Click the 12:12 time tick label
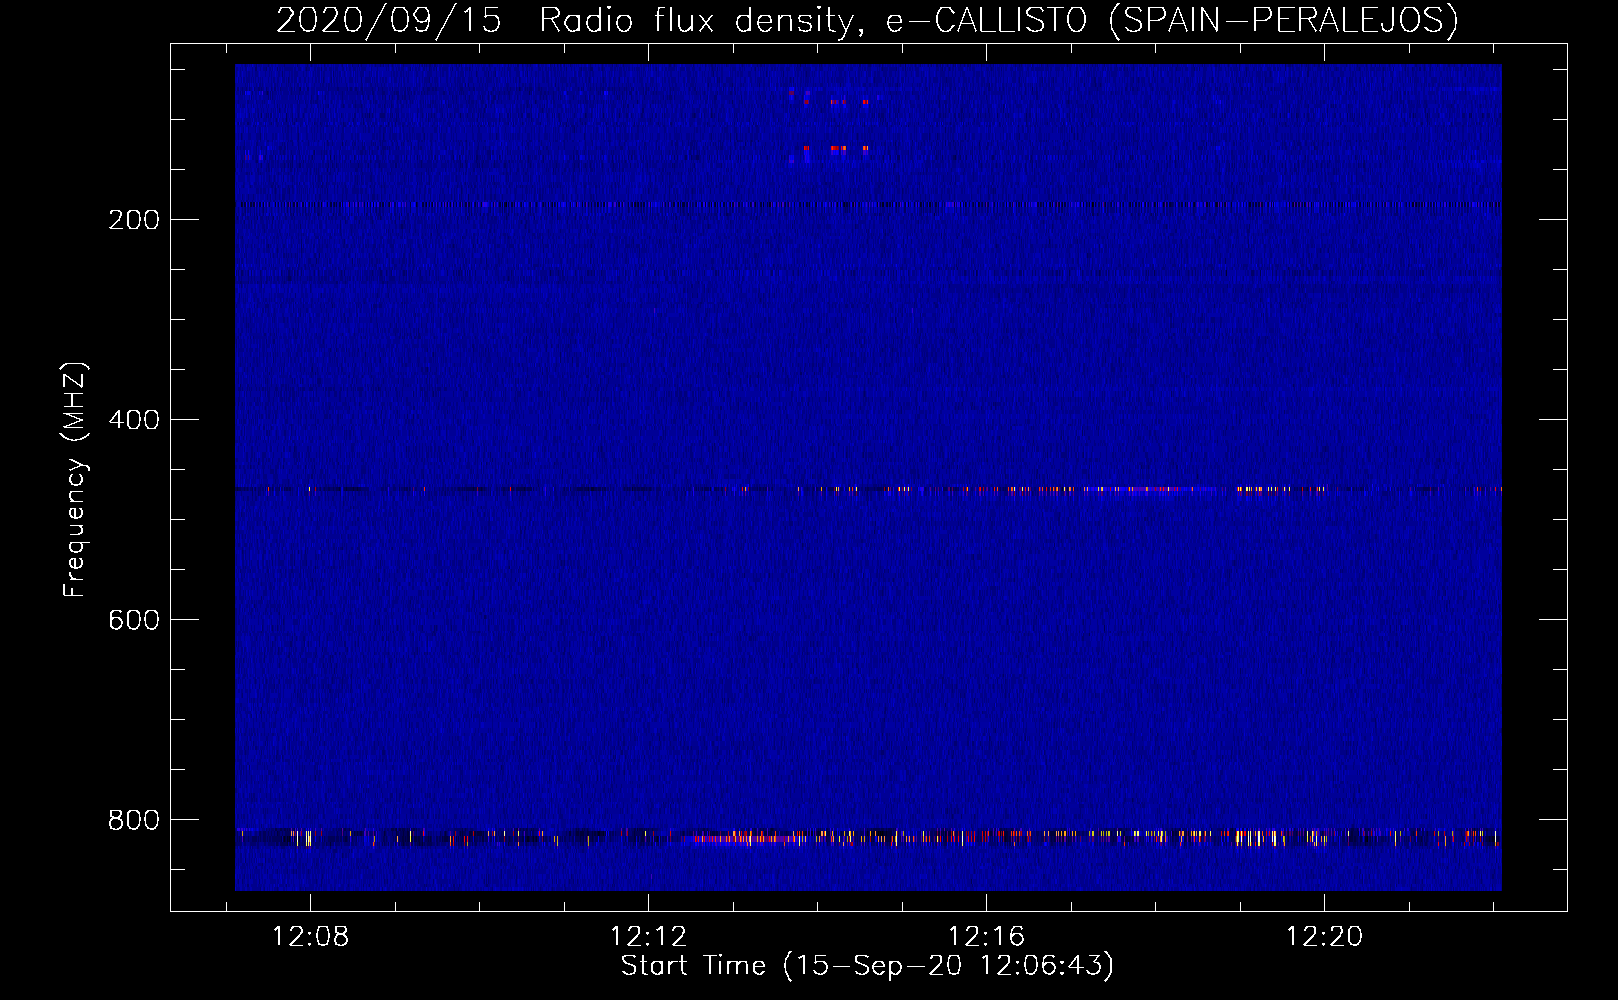This screenshot has height=1000, width=1618. point(649,937)
